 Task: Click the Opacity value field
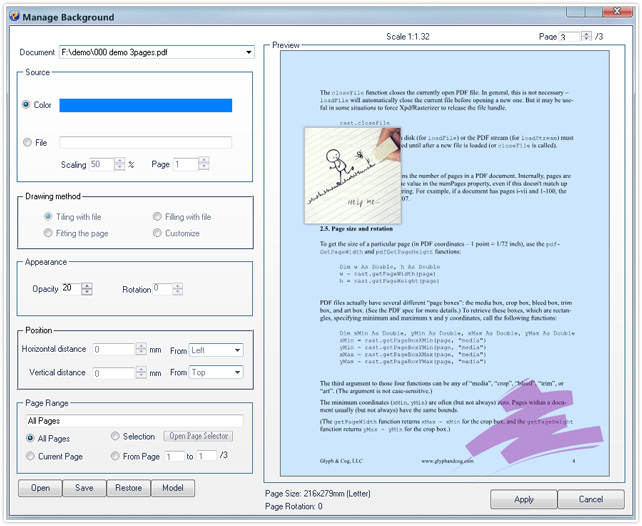[x=71, y=289]
